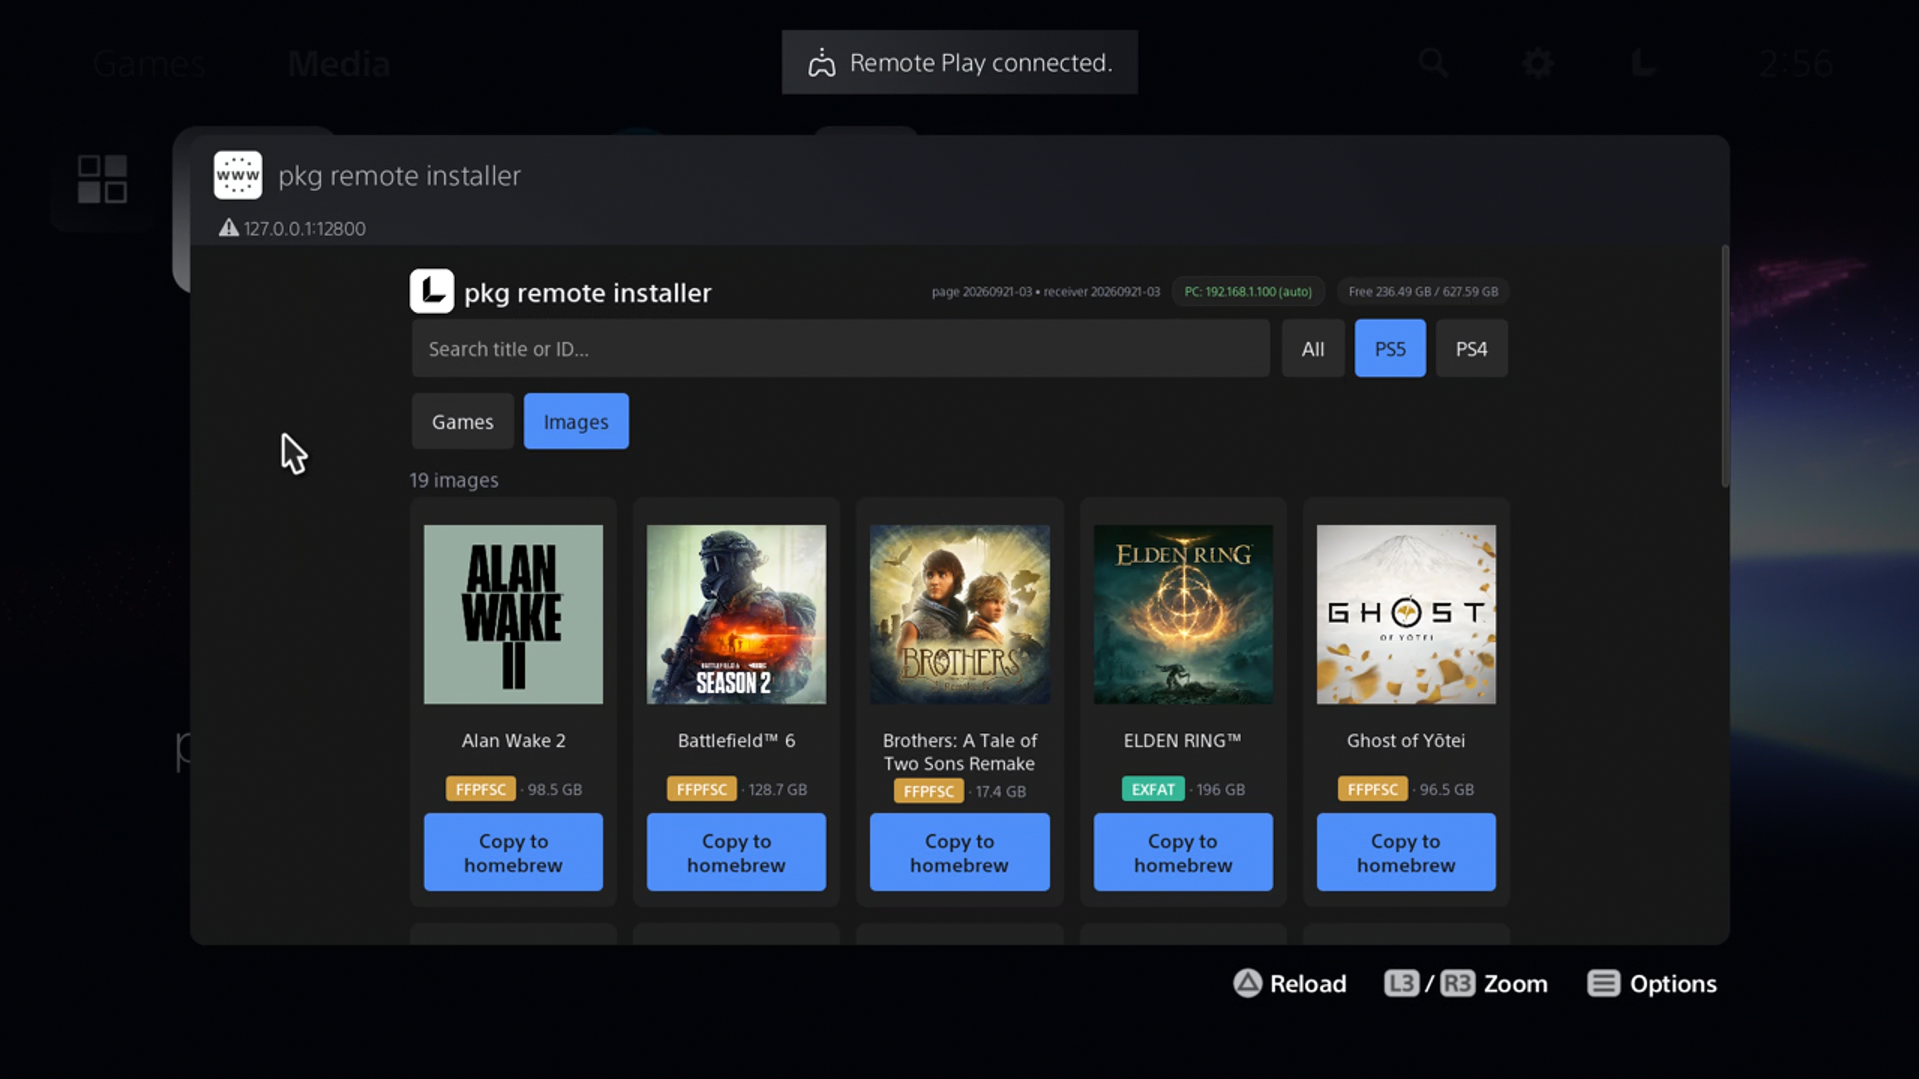The height and width of the screenshot is (1079, 1919).
Task: Click the Ghost of Yōtei cover art
Action: [1406, 615]
